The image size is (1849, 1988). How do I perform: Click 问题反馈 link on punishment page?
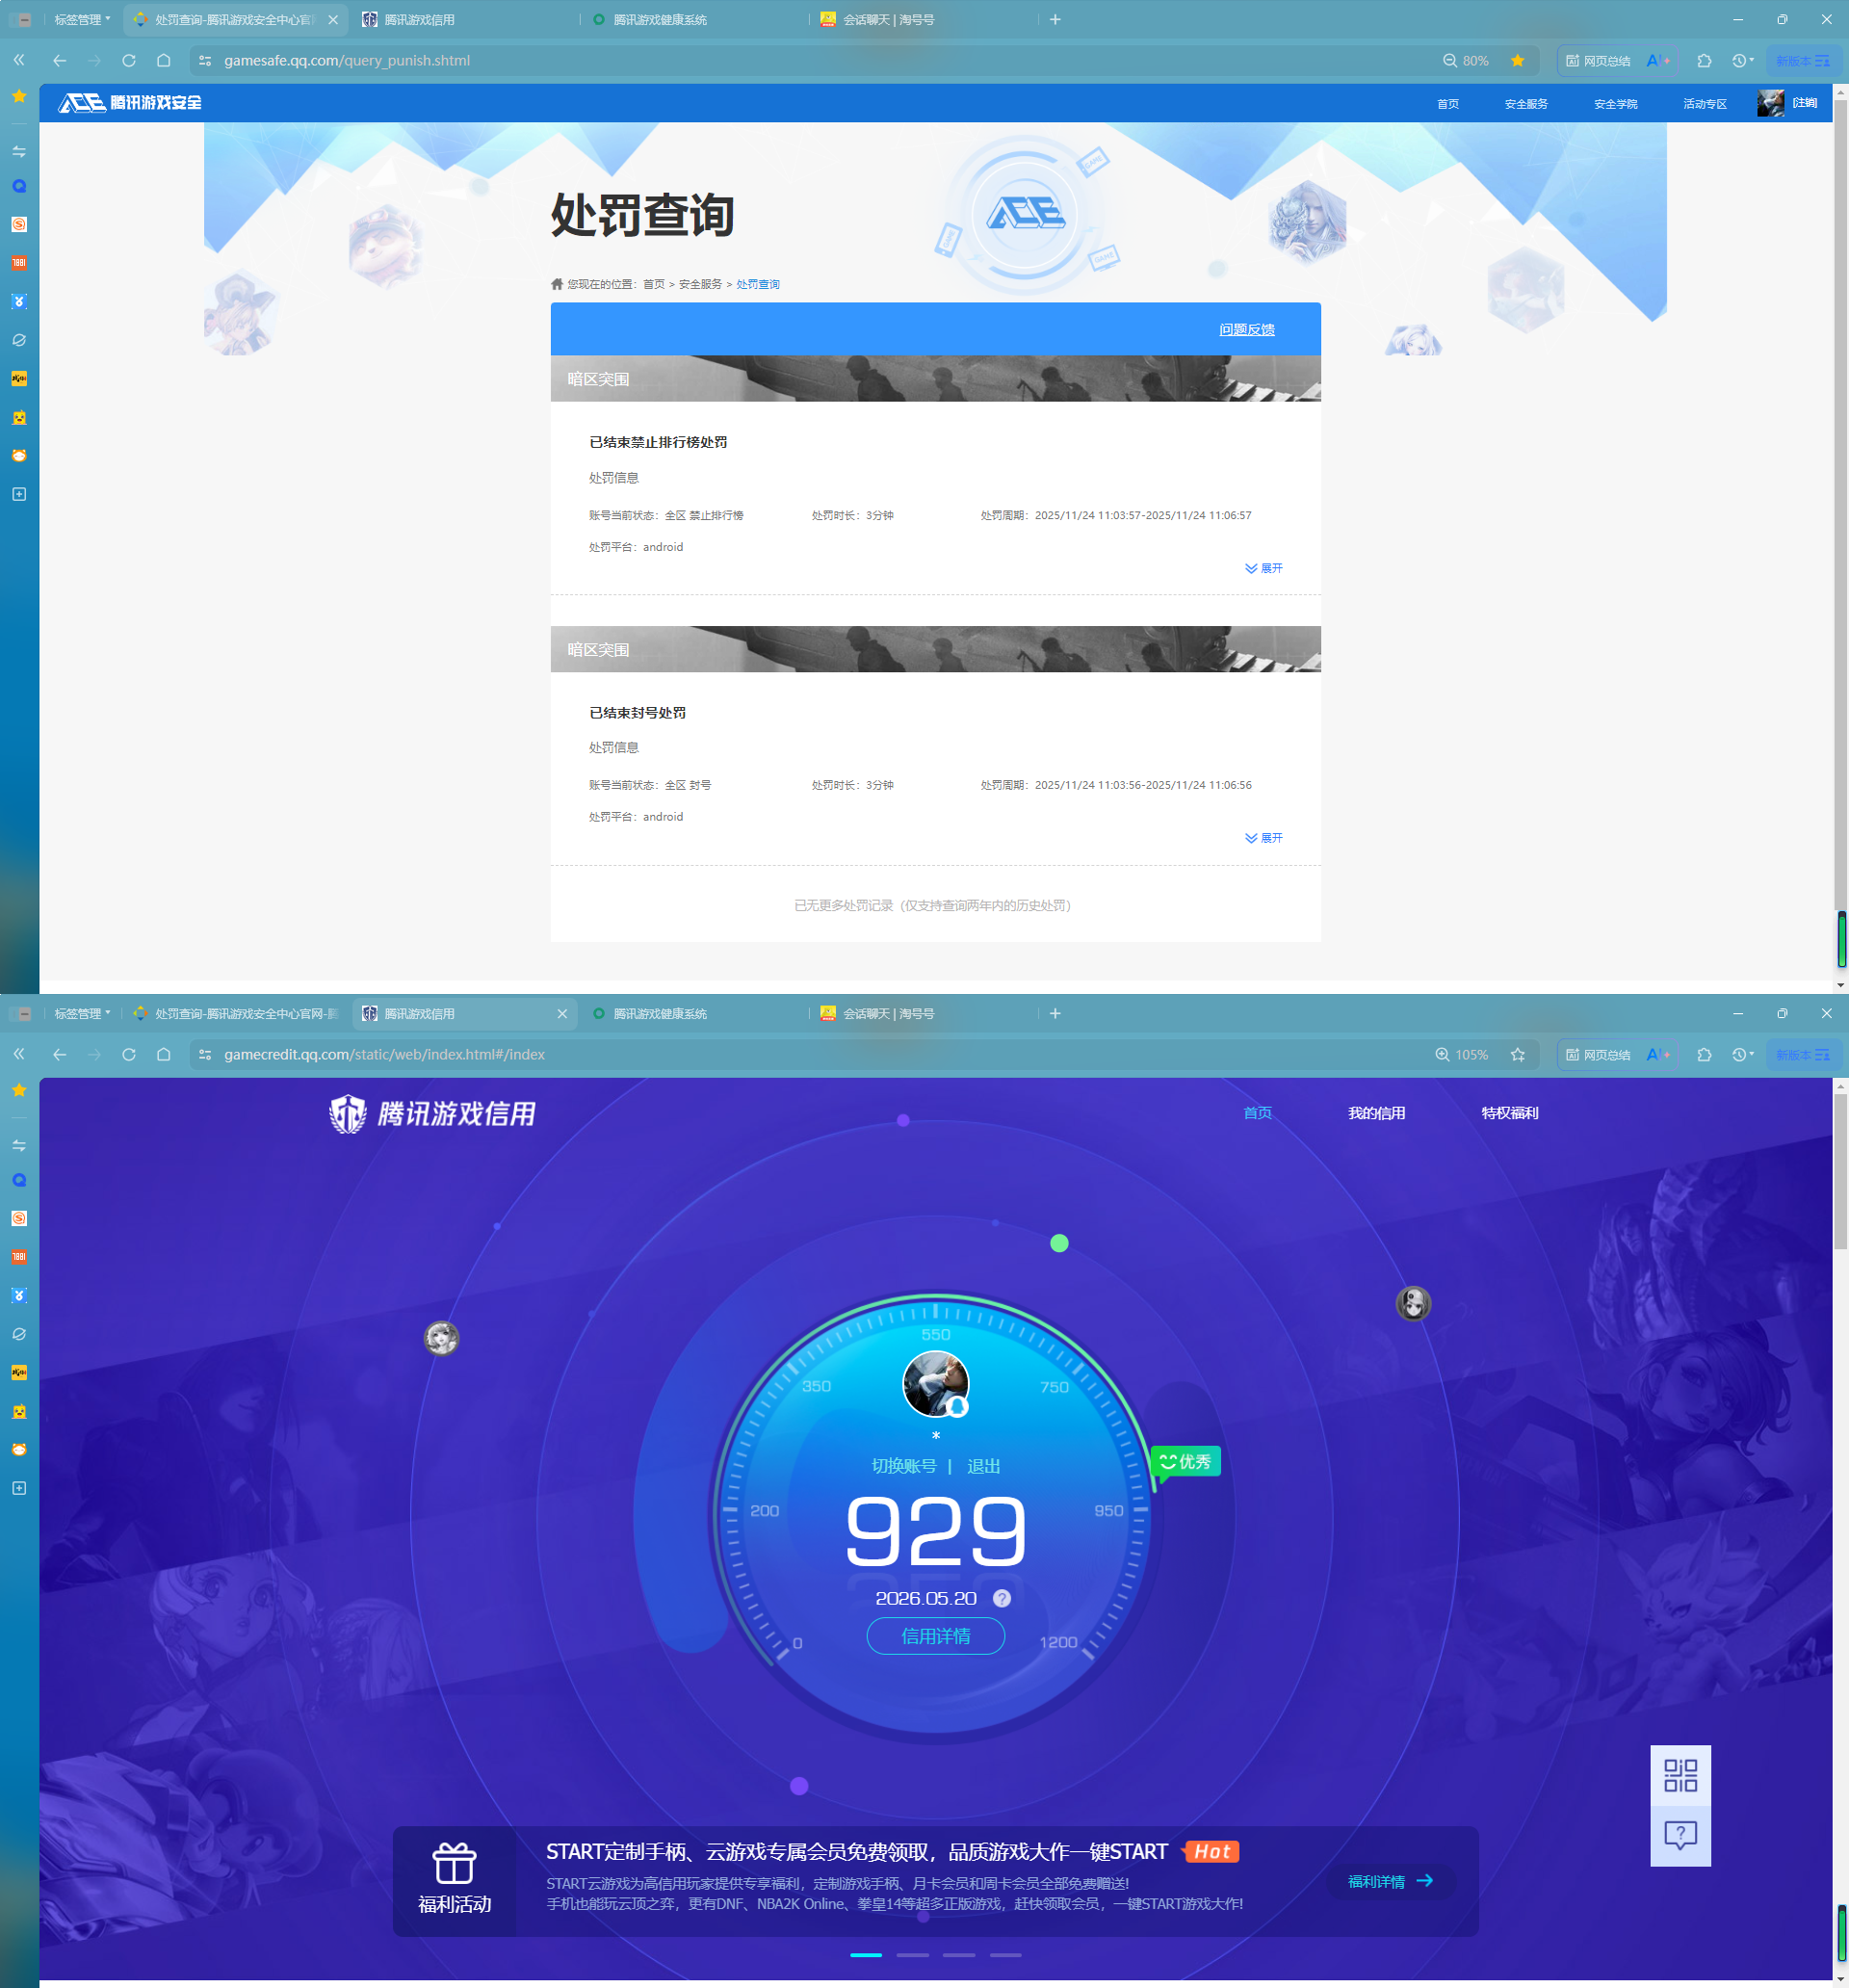(1247, 330)
